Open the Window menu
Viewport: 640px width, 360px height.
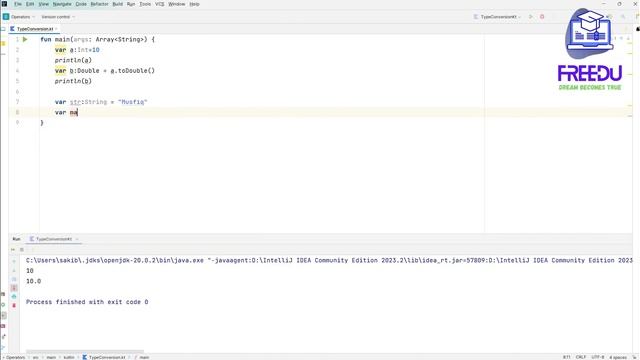(x=177, y=4)
